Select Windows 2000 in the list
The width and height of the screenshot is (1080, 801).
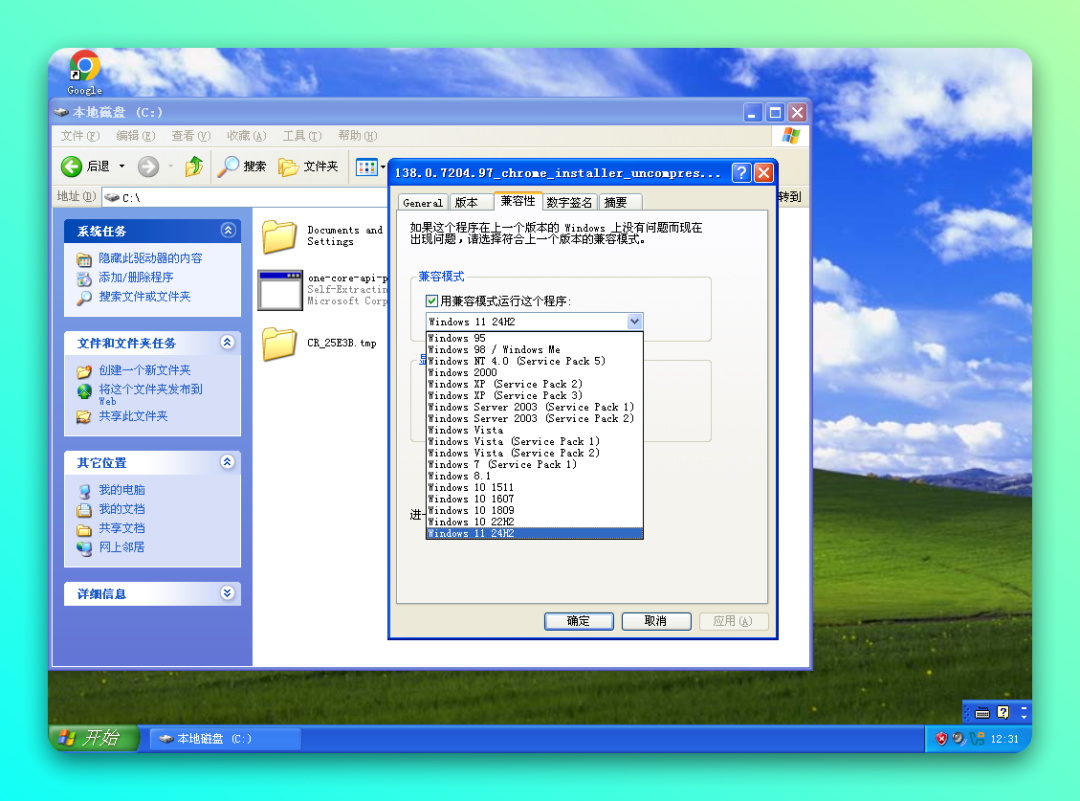(534, 373)
